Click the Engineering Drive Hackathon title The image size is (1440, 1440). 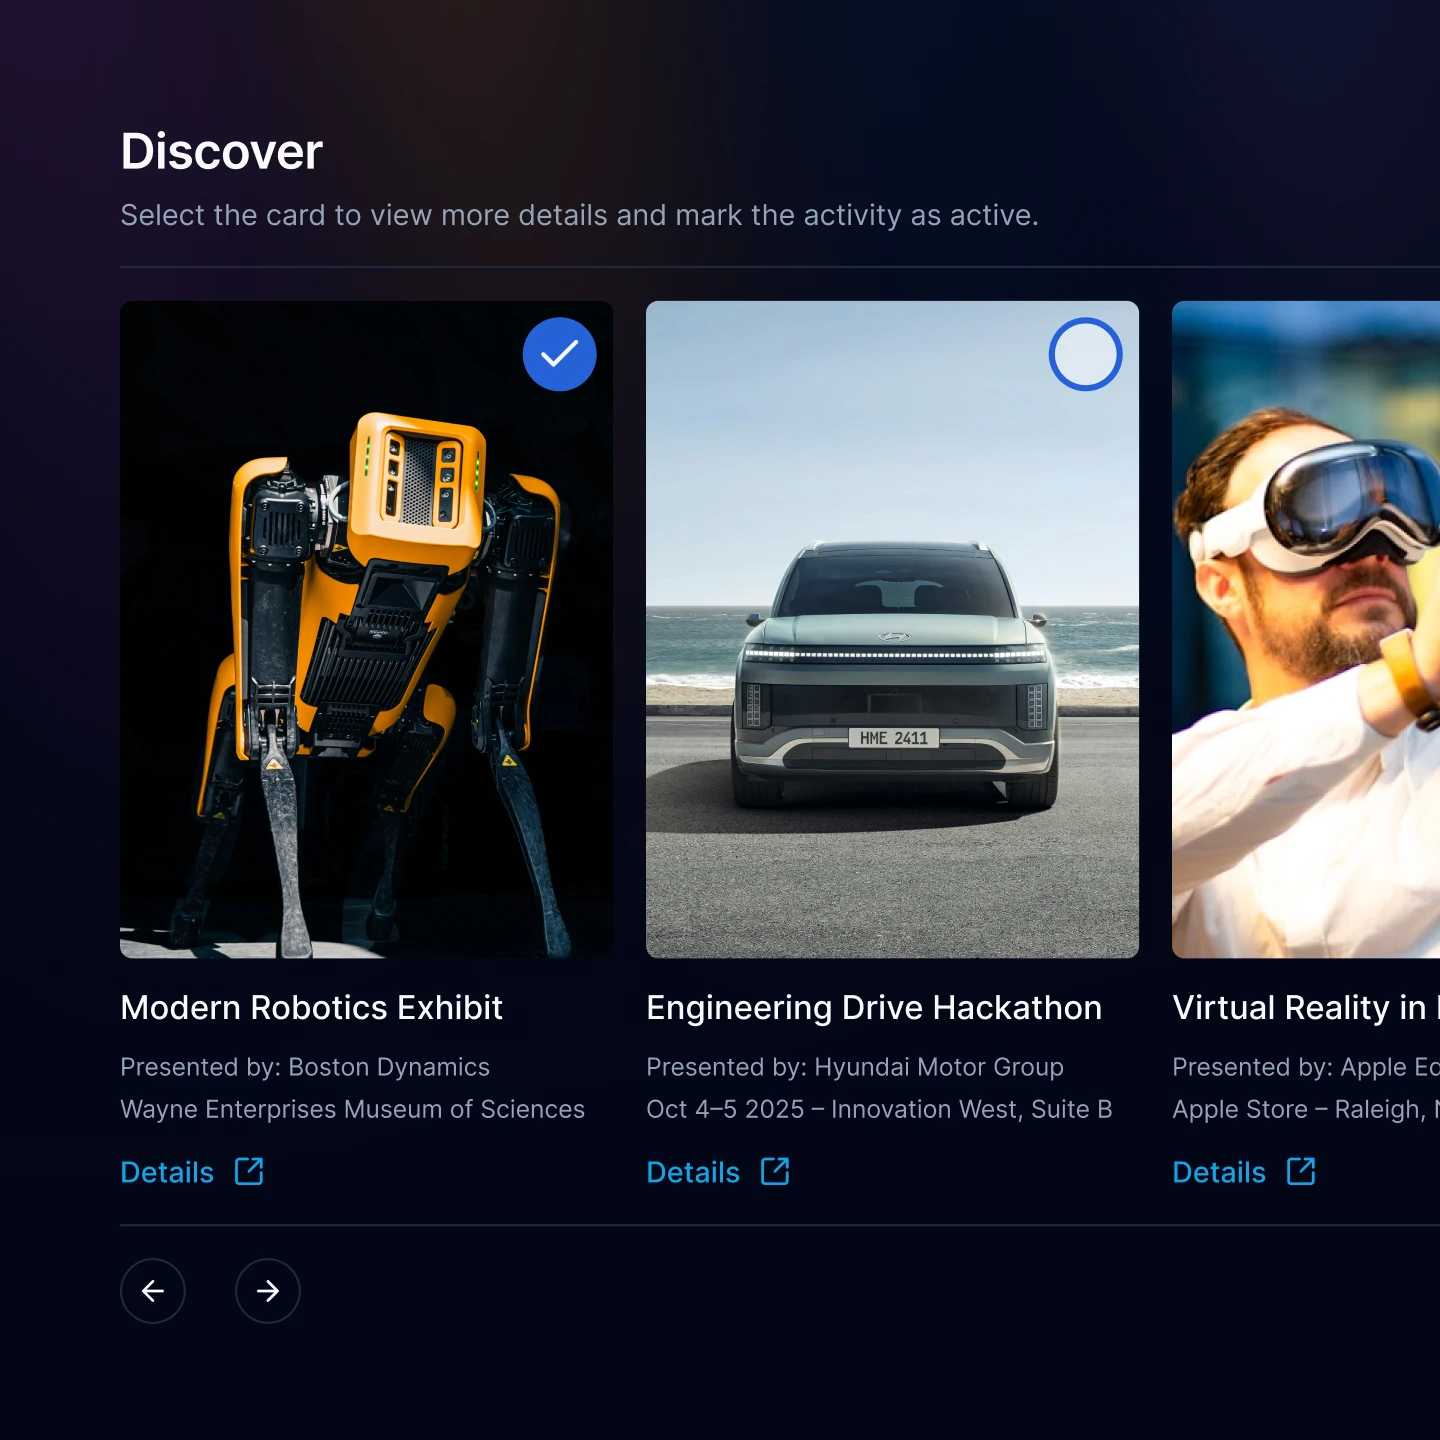click(x=874, y=1008)
